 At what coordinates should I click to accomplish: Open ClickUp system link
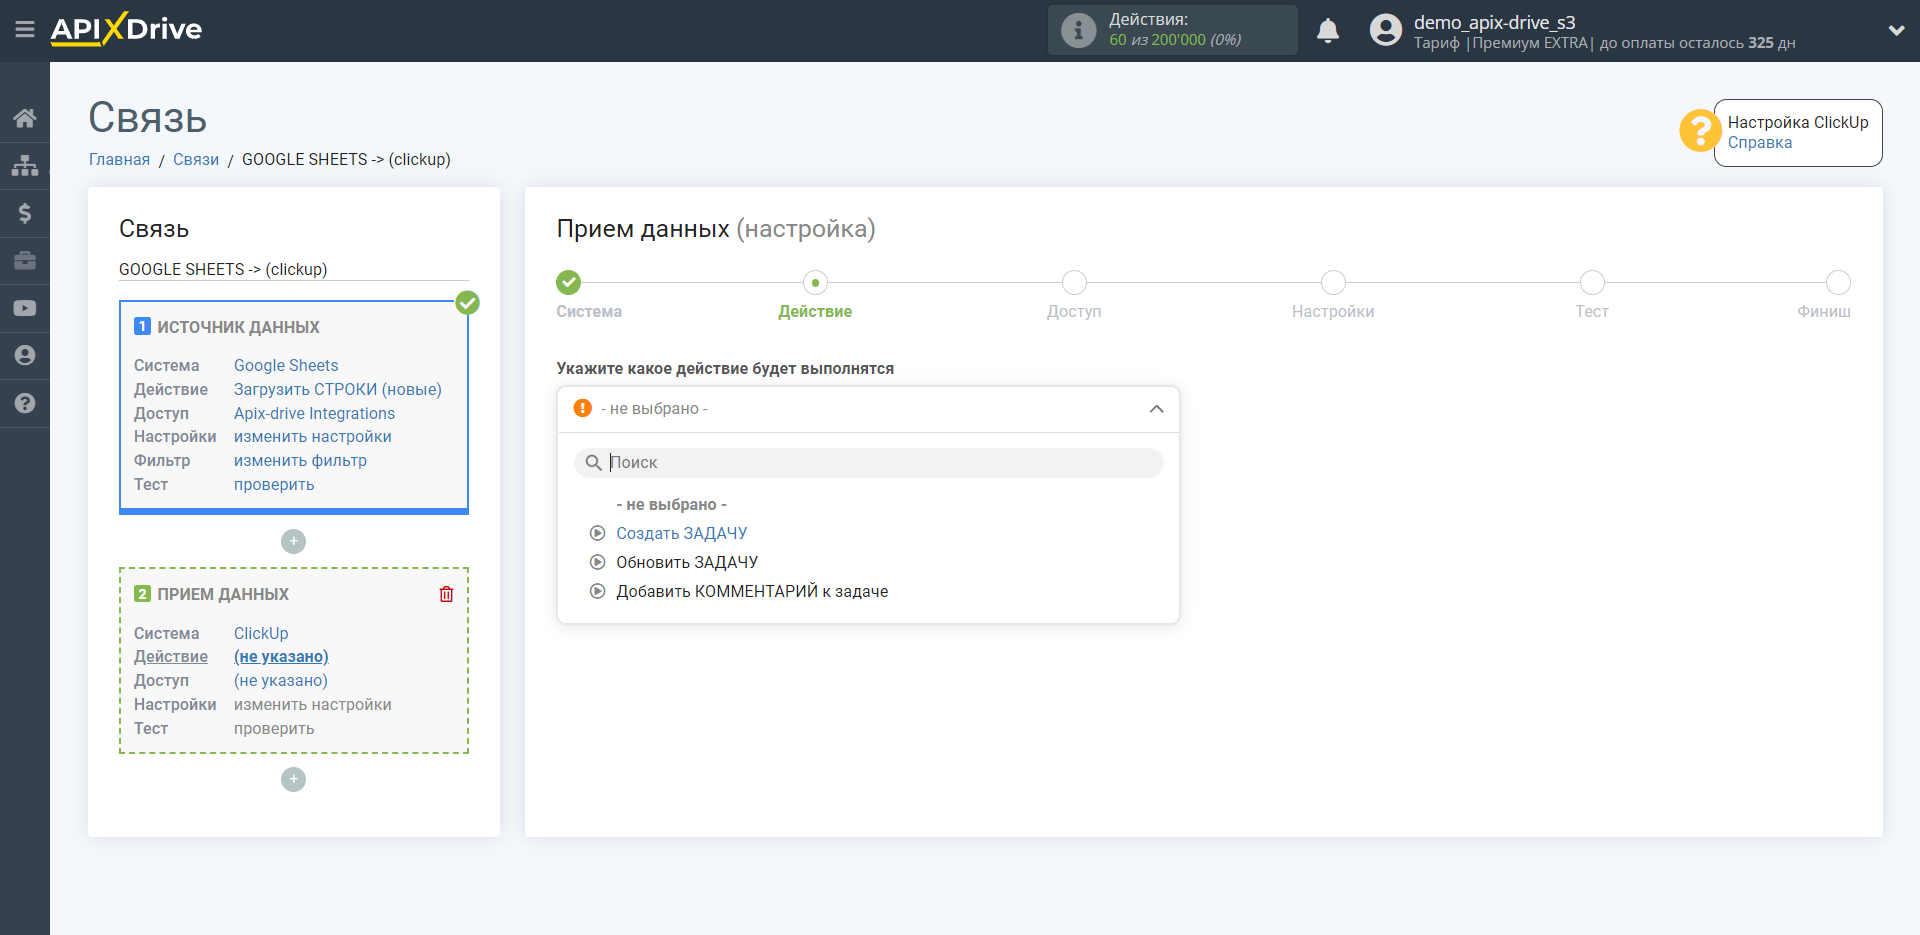261,633
